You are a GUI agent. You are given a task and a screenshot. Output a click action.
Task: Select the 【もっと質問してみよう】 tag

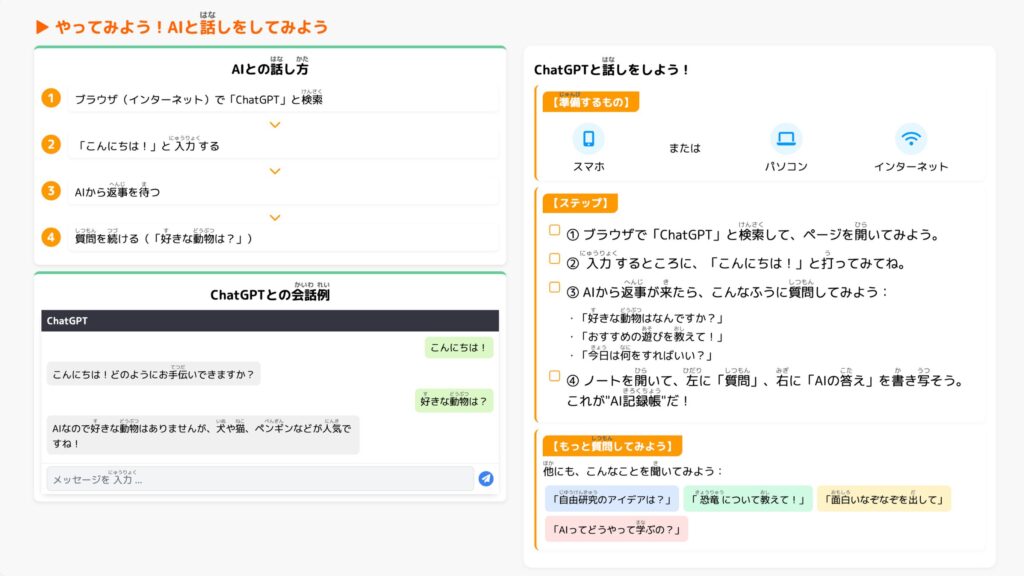coord(613,446)
